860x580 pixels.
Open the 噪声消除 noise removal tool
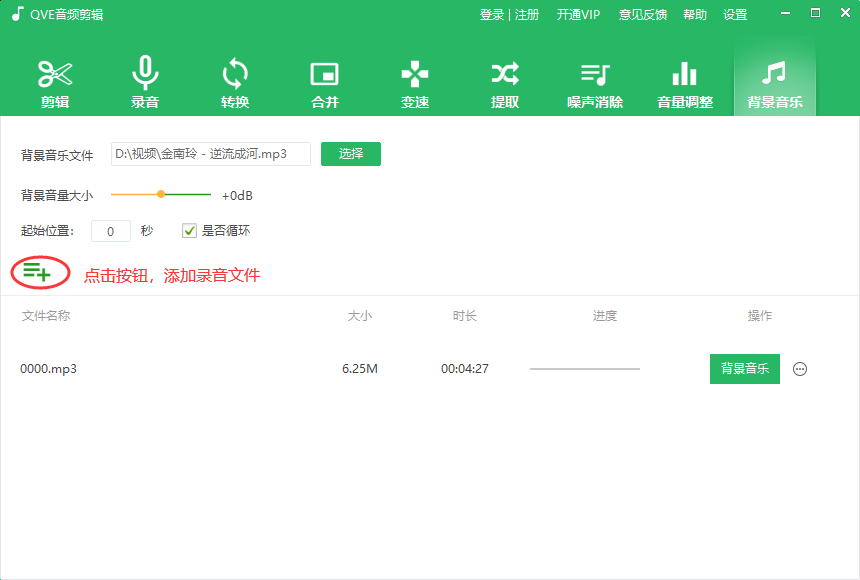(x=595, y=85)
